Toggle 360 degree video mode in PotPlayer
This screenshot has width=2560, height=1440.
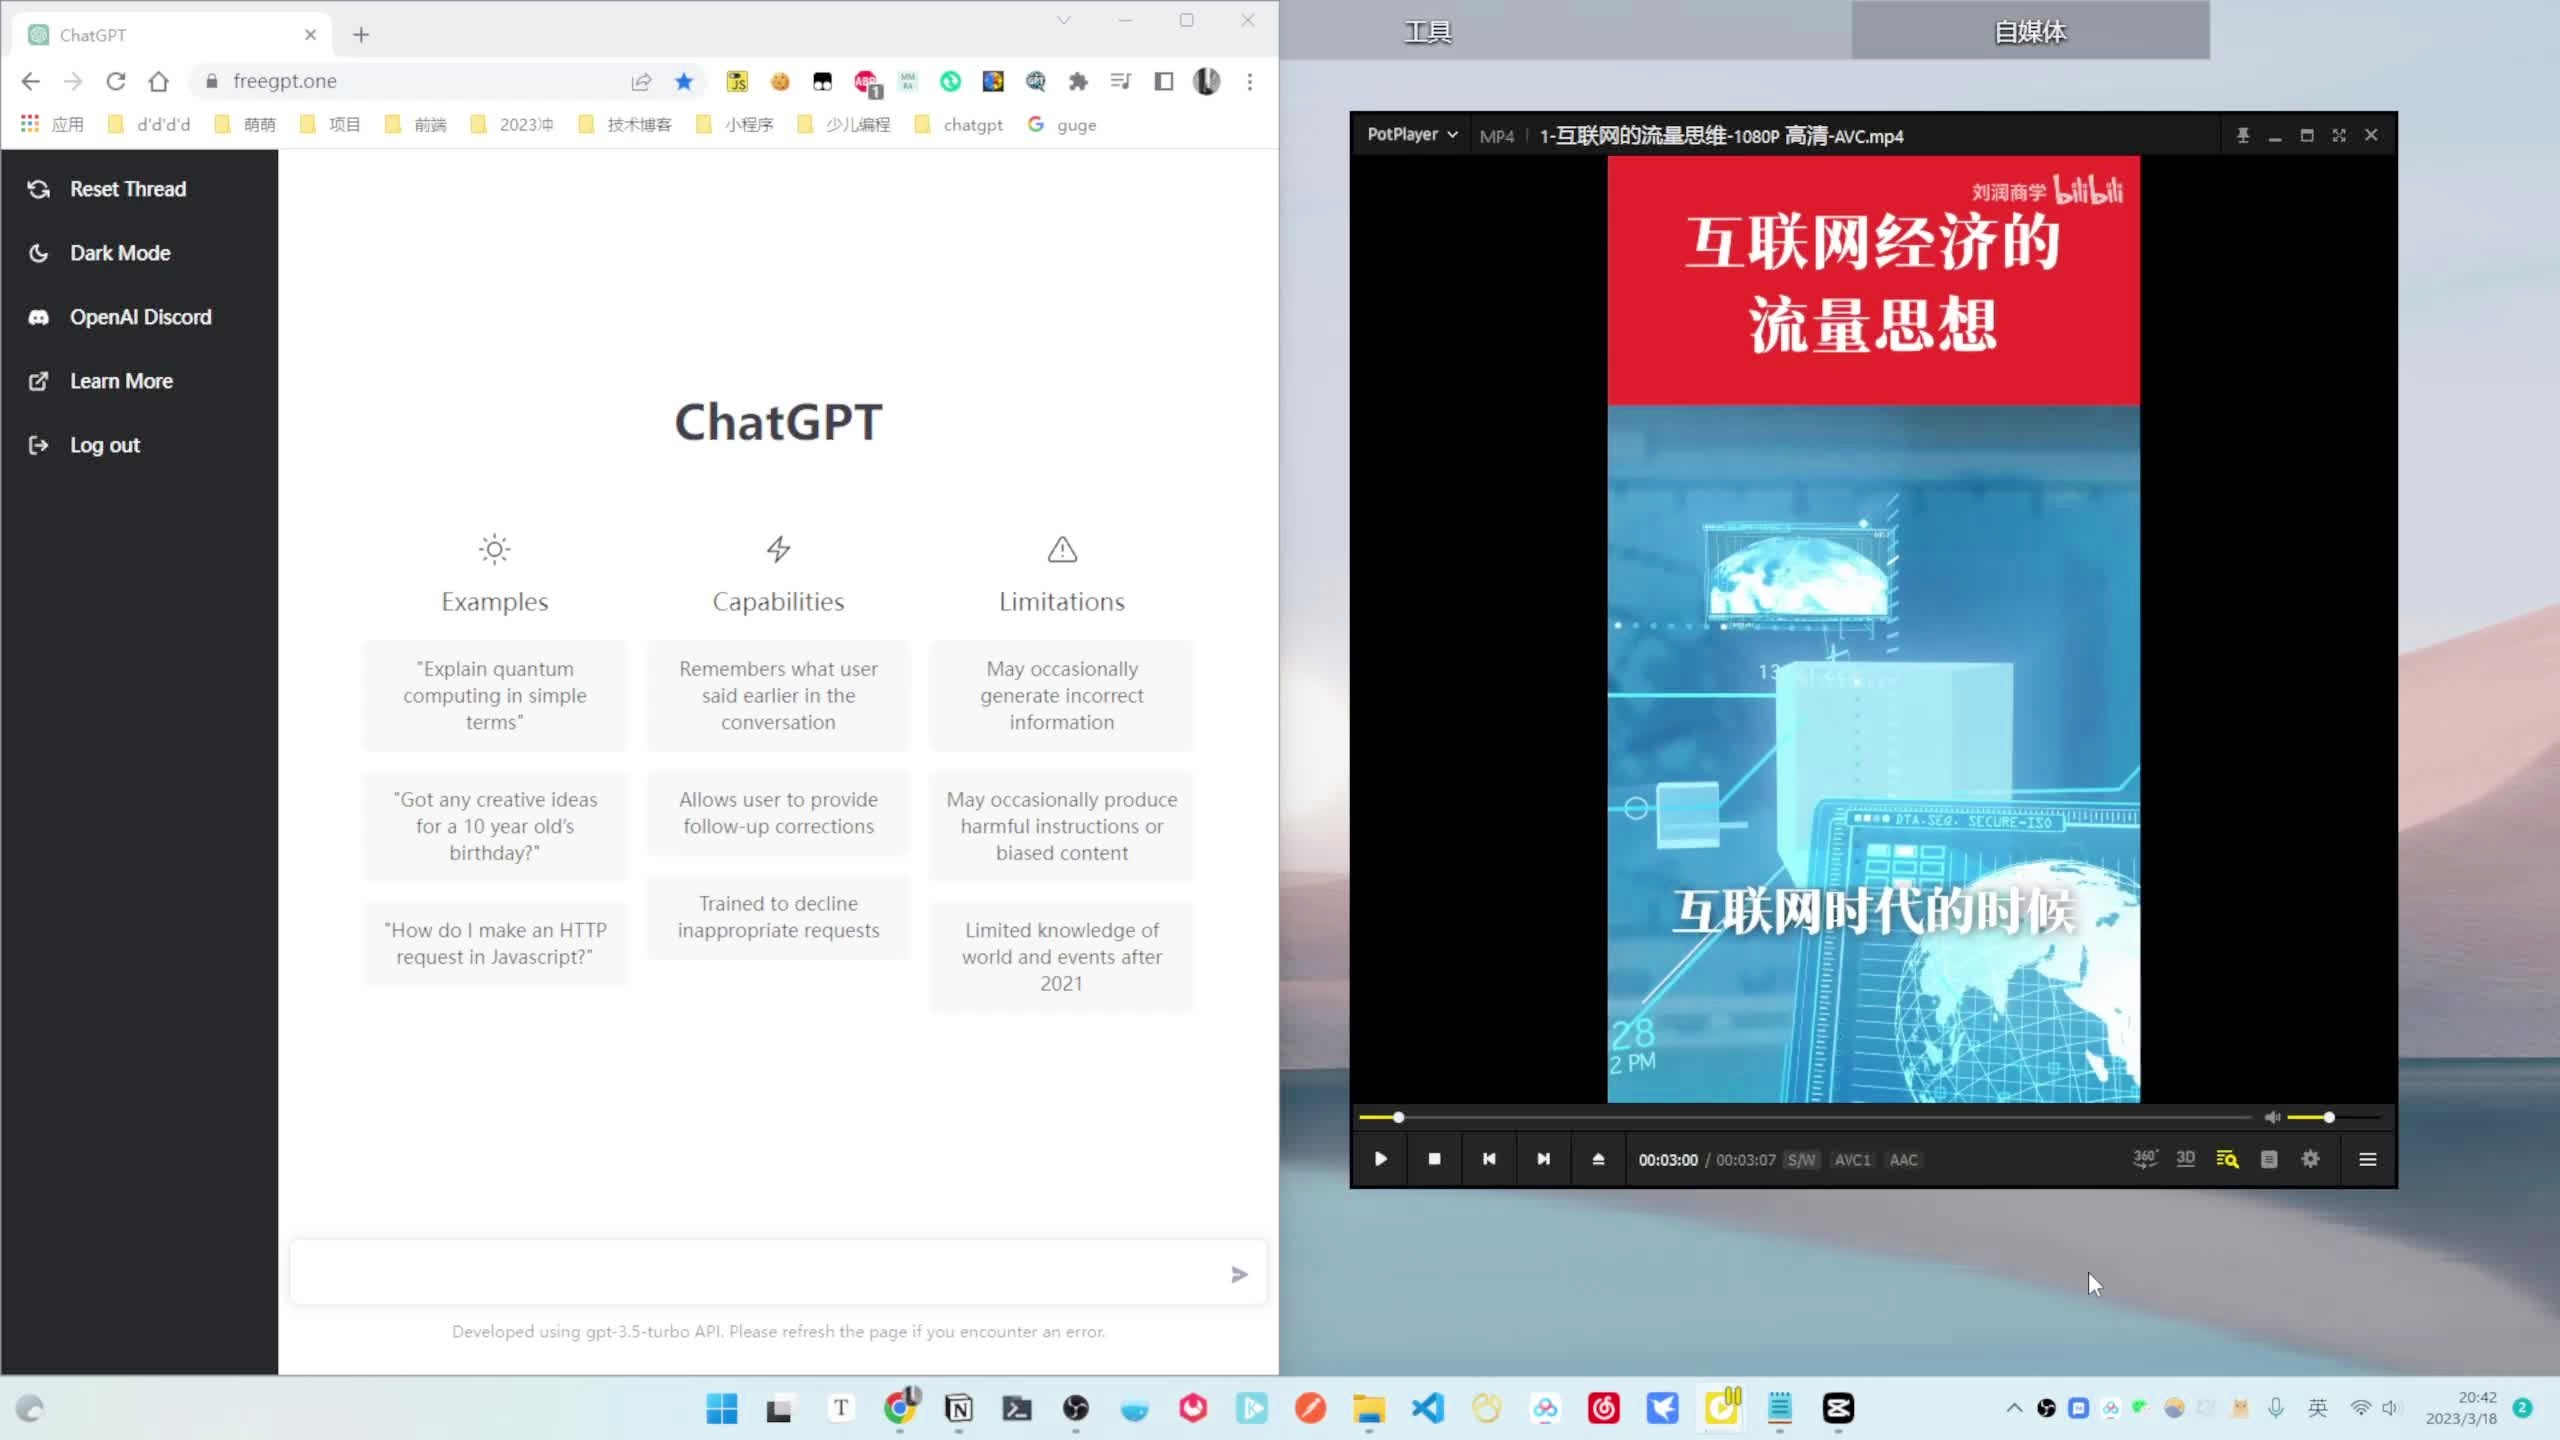[x=2145, y=1158]
